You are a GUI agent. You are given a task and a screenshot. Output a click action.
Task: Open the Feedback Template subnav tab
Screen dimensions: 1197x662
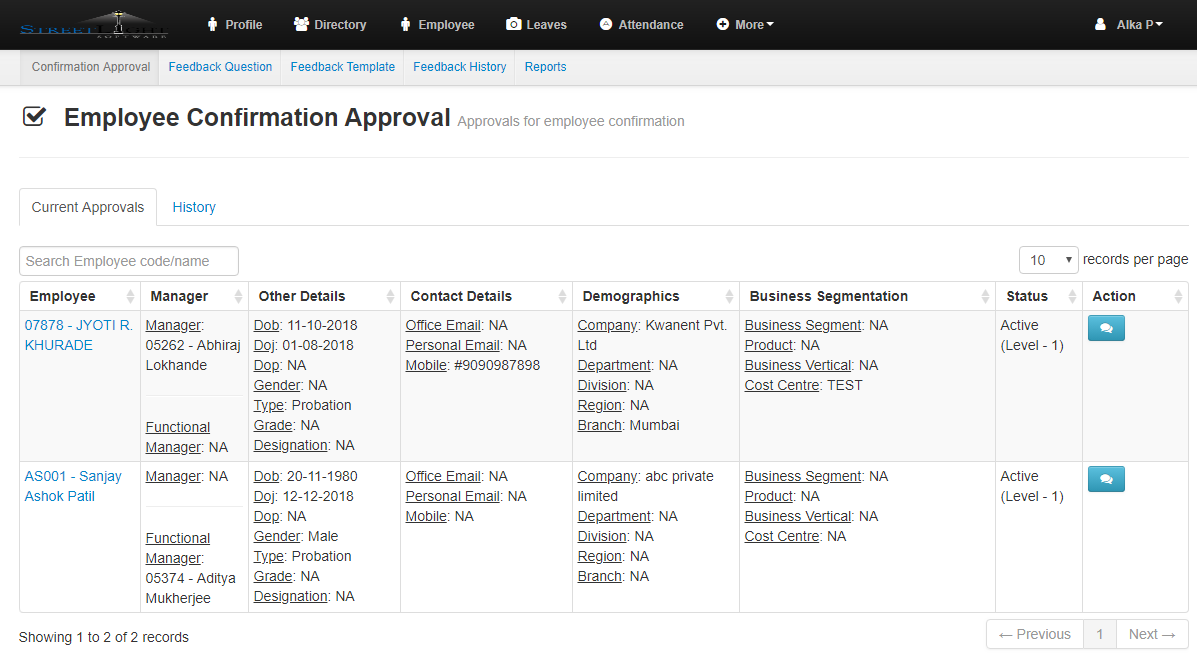[x=342, y=67]
